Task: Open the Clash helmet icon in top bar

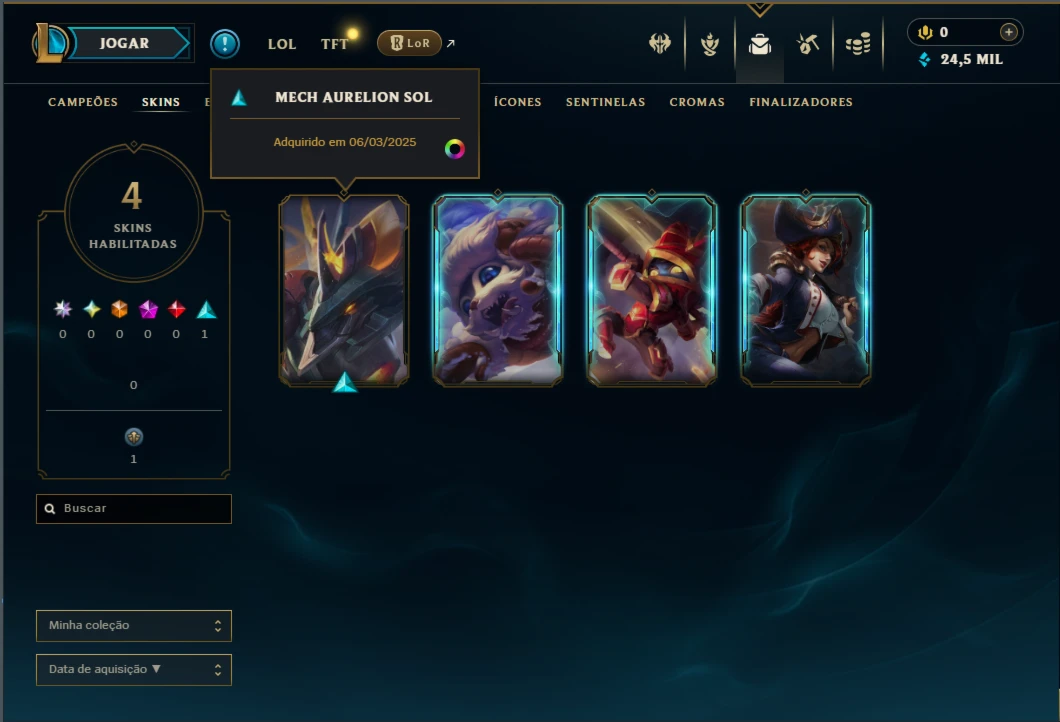Action: click(660, 44)
